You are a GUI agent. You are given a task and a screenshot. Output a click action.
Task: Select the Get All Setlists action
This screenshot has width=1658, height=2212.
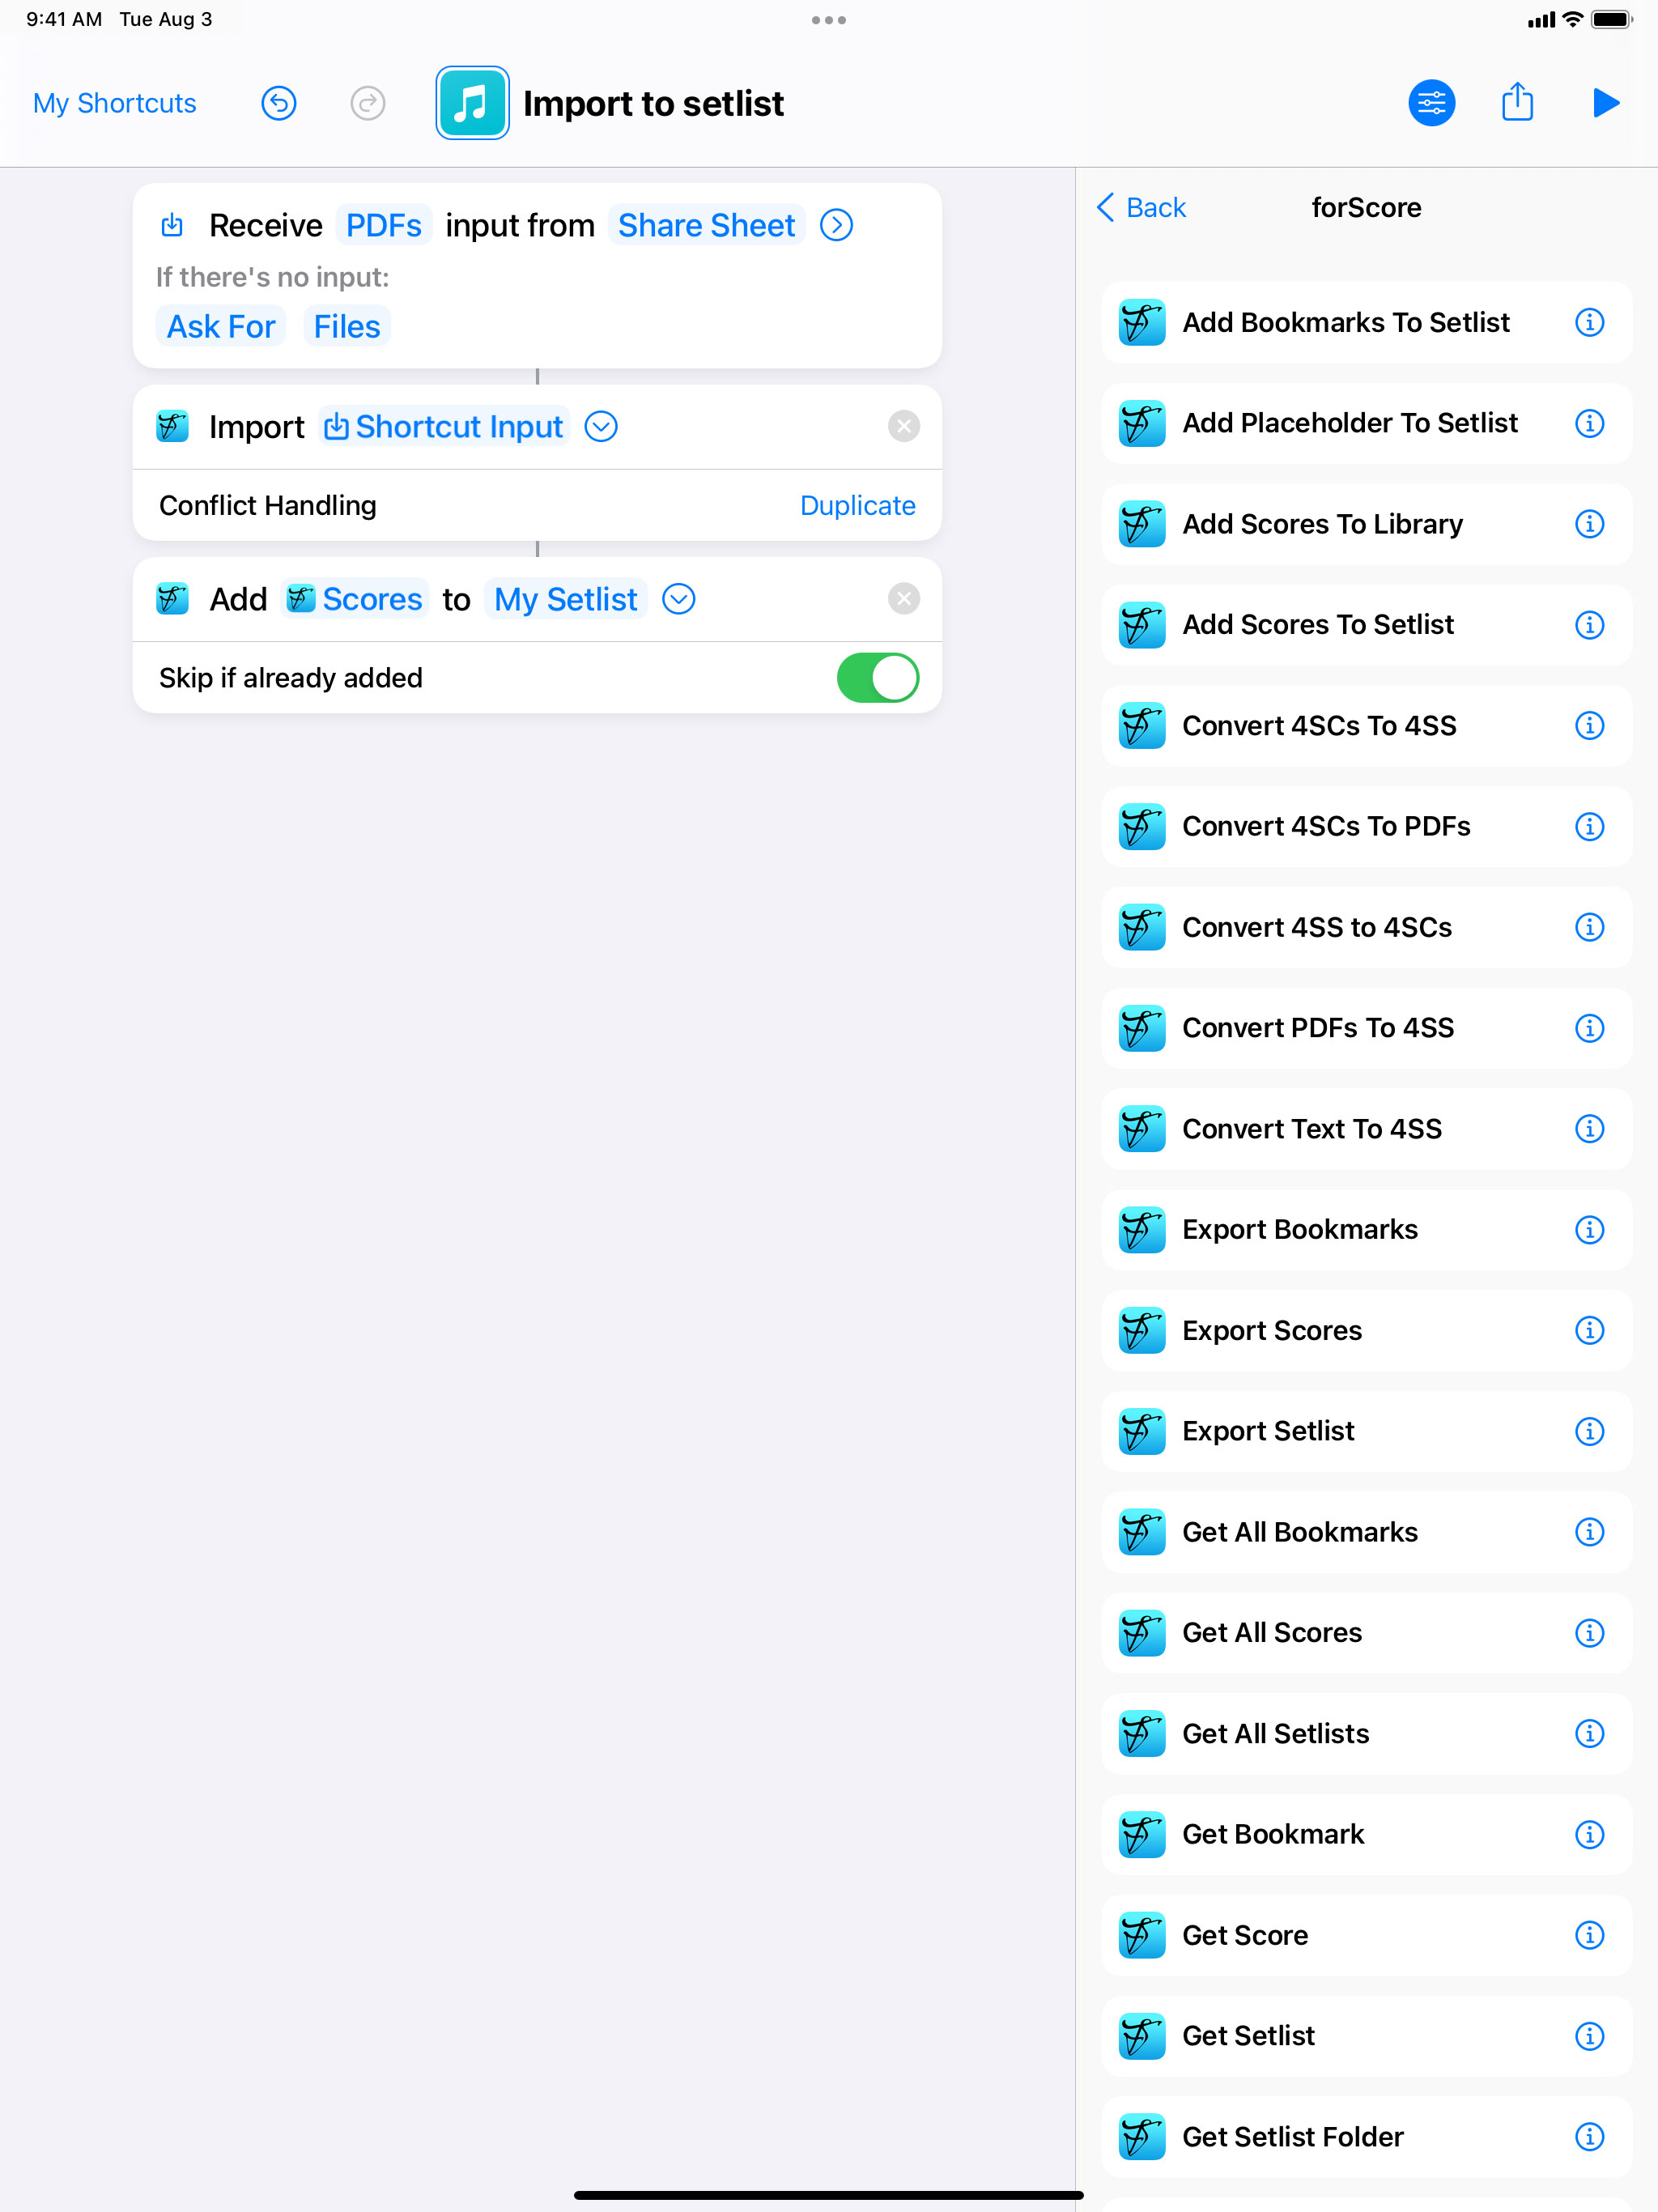(1366, 1733)
